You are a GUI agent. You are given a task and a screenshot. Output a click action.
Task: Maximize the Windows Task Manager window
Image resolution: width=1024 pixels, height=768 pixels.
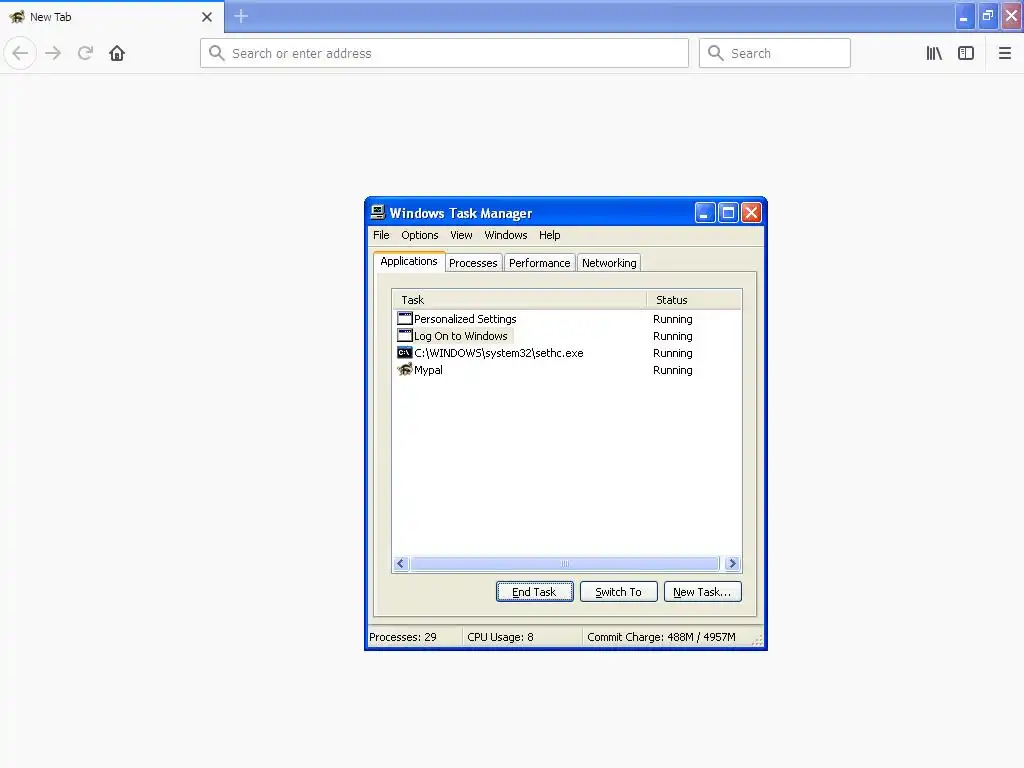728,213
